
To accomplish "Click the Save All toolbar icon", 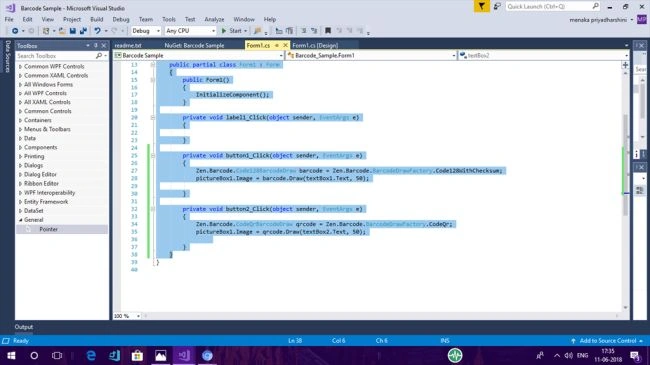I will click(x=83, y=31).
